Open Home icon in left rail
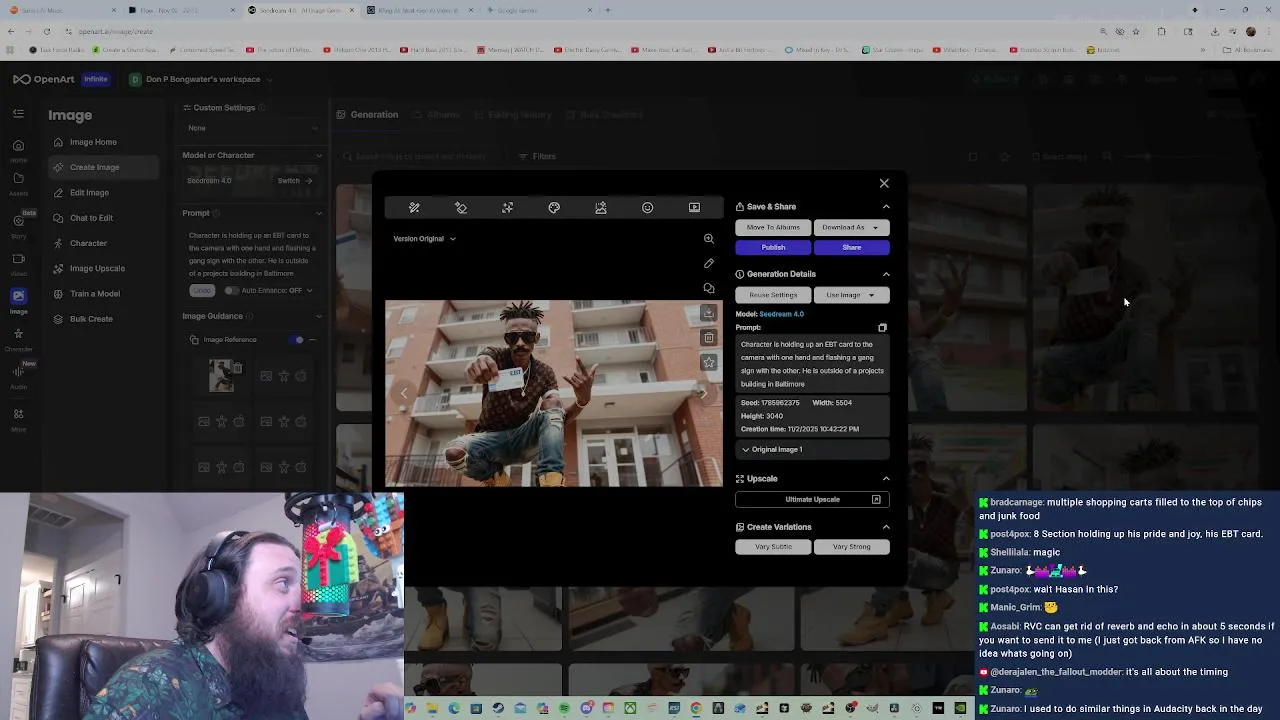 click(x=18, y=150)
